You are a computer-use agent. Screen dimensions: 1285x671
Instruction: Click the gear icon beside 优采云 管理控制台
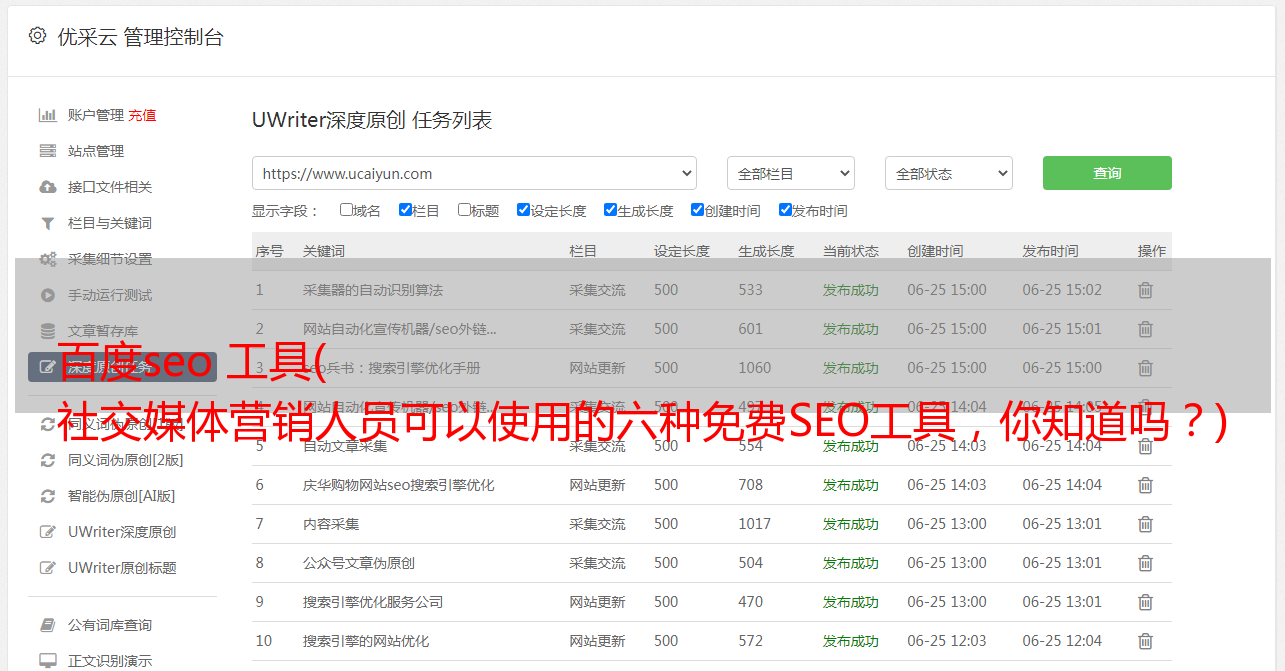37,36
